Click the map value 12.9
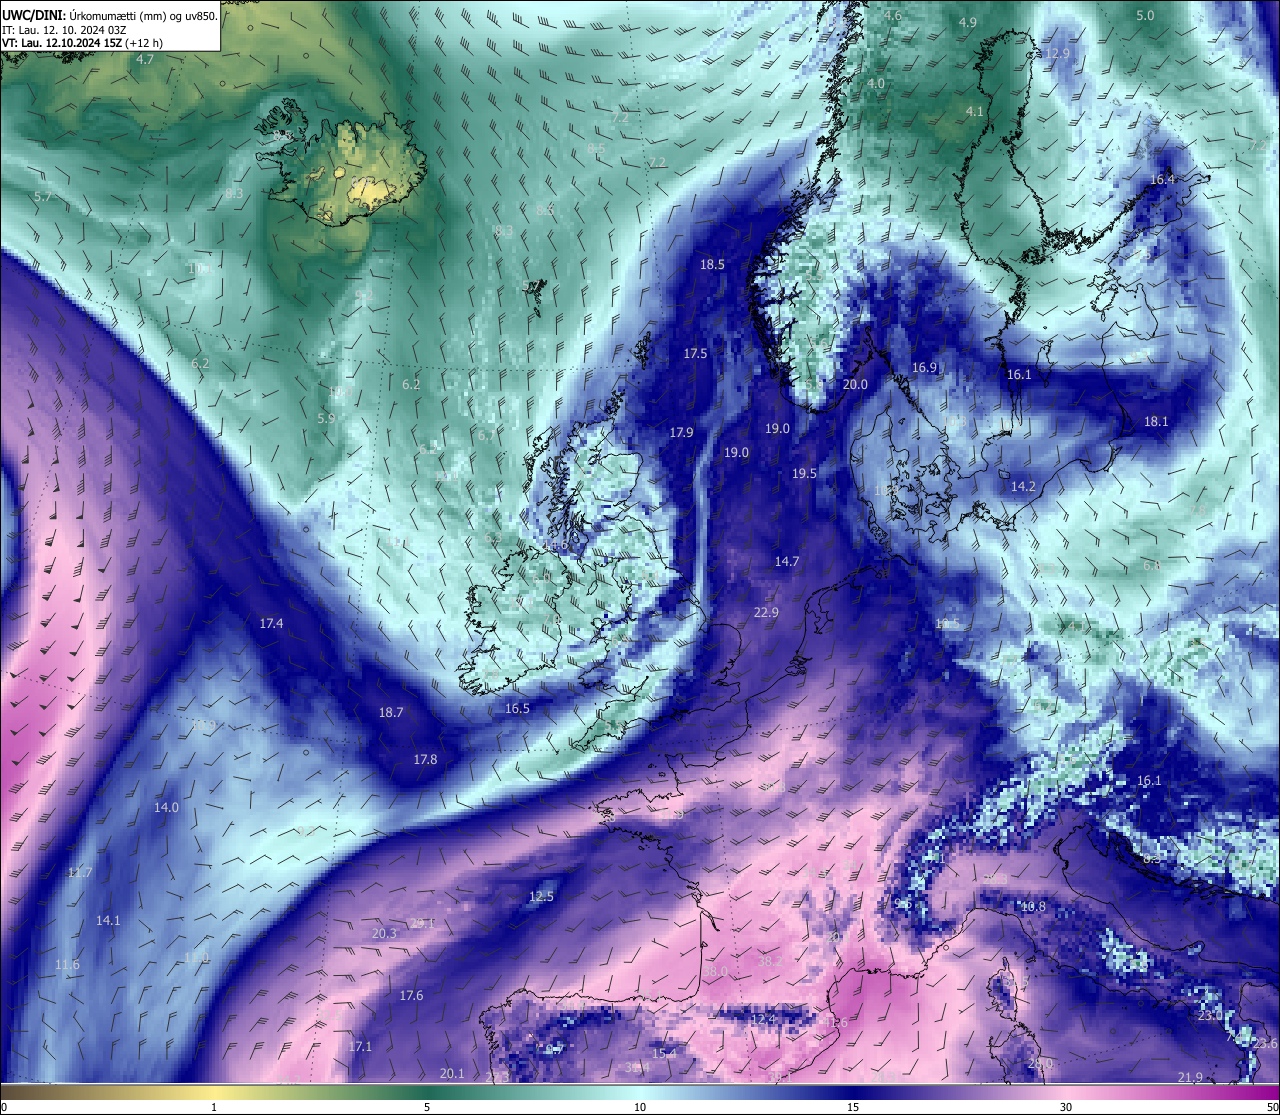 (x=1057, y=54)
